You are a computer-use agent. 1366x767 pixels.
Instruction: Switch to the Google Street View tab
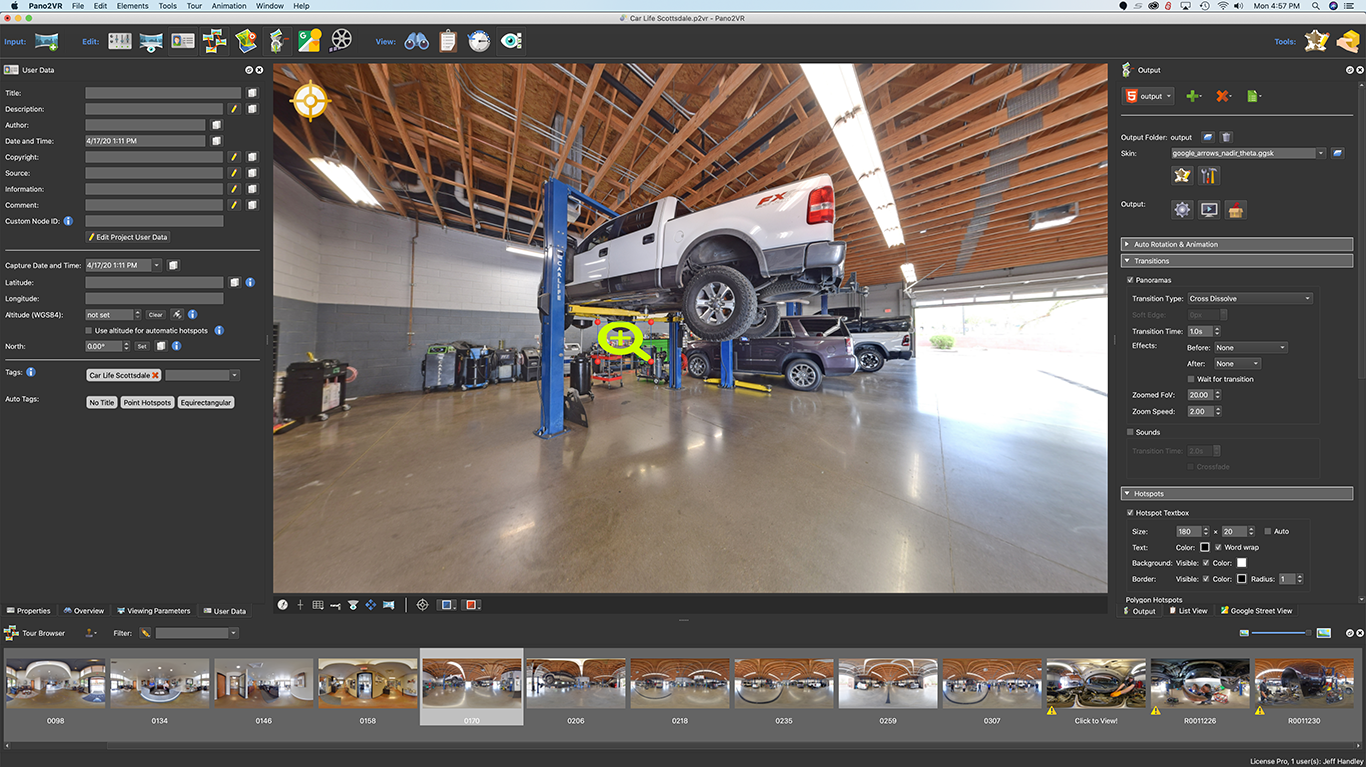pos(1256,611)
